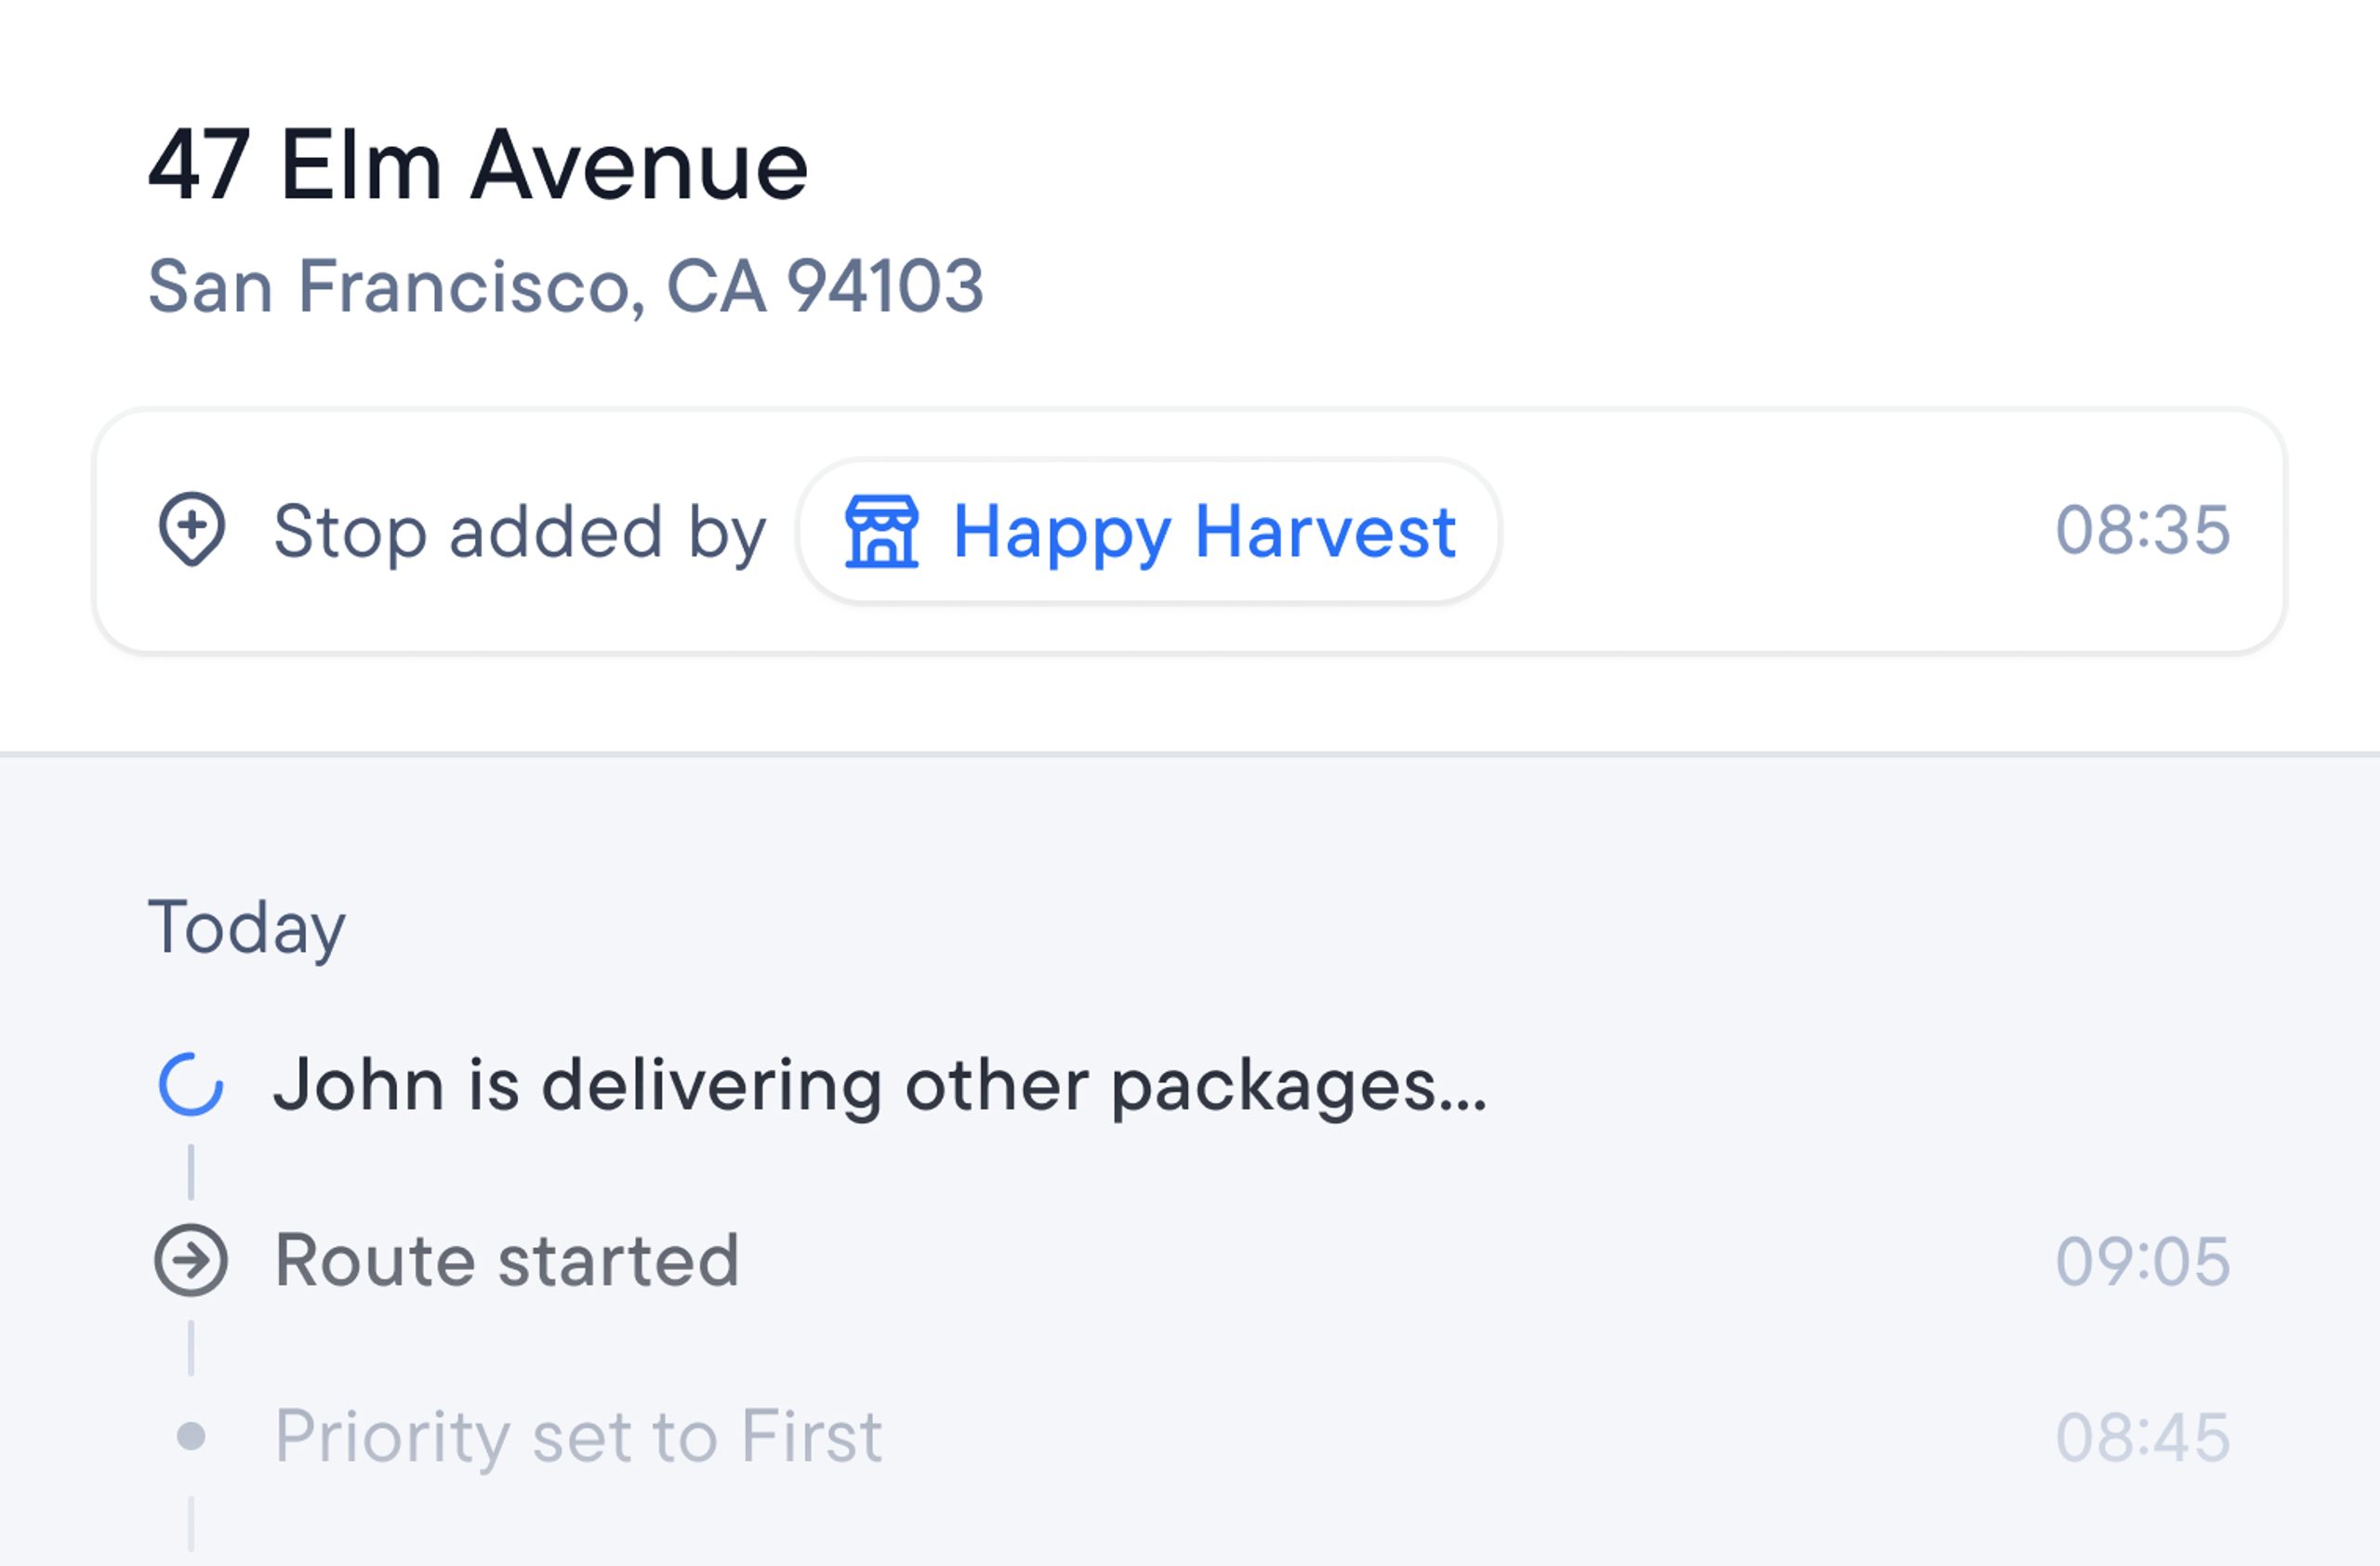This screenshot has height=1566, width=2380.
Task: Select Priority set to First entry
Action: [578, 1437]
